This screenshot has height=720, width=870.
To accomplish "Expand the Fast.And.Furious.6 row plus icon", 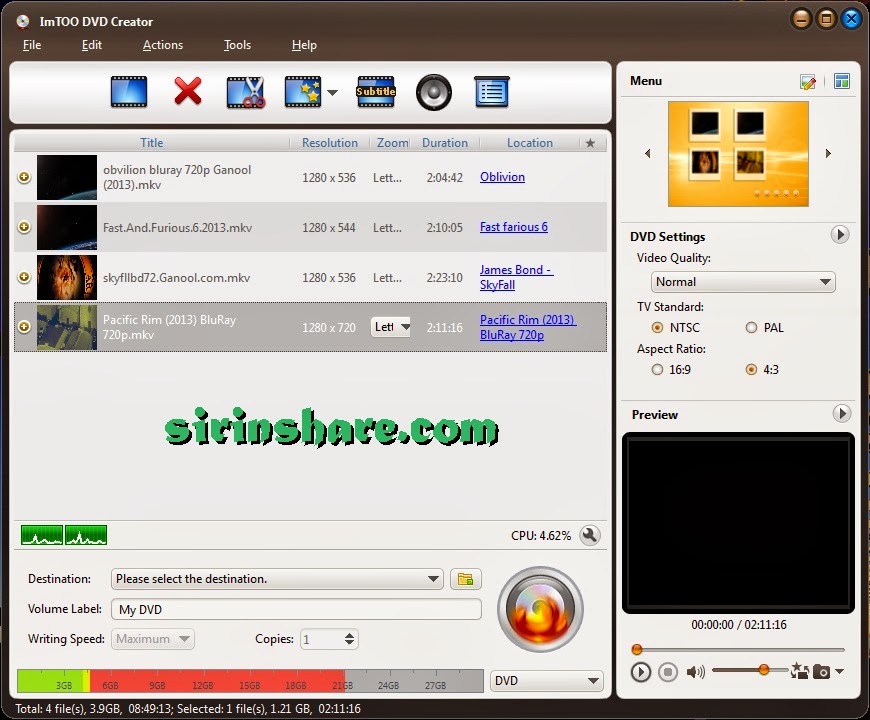I will coord(24,227).
